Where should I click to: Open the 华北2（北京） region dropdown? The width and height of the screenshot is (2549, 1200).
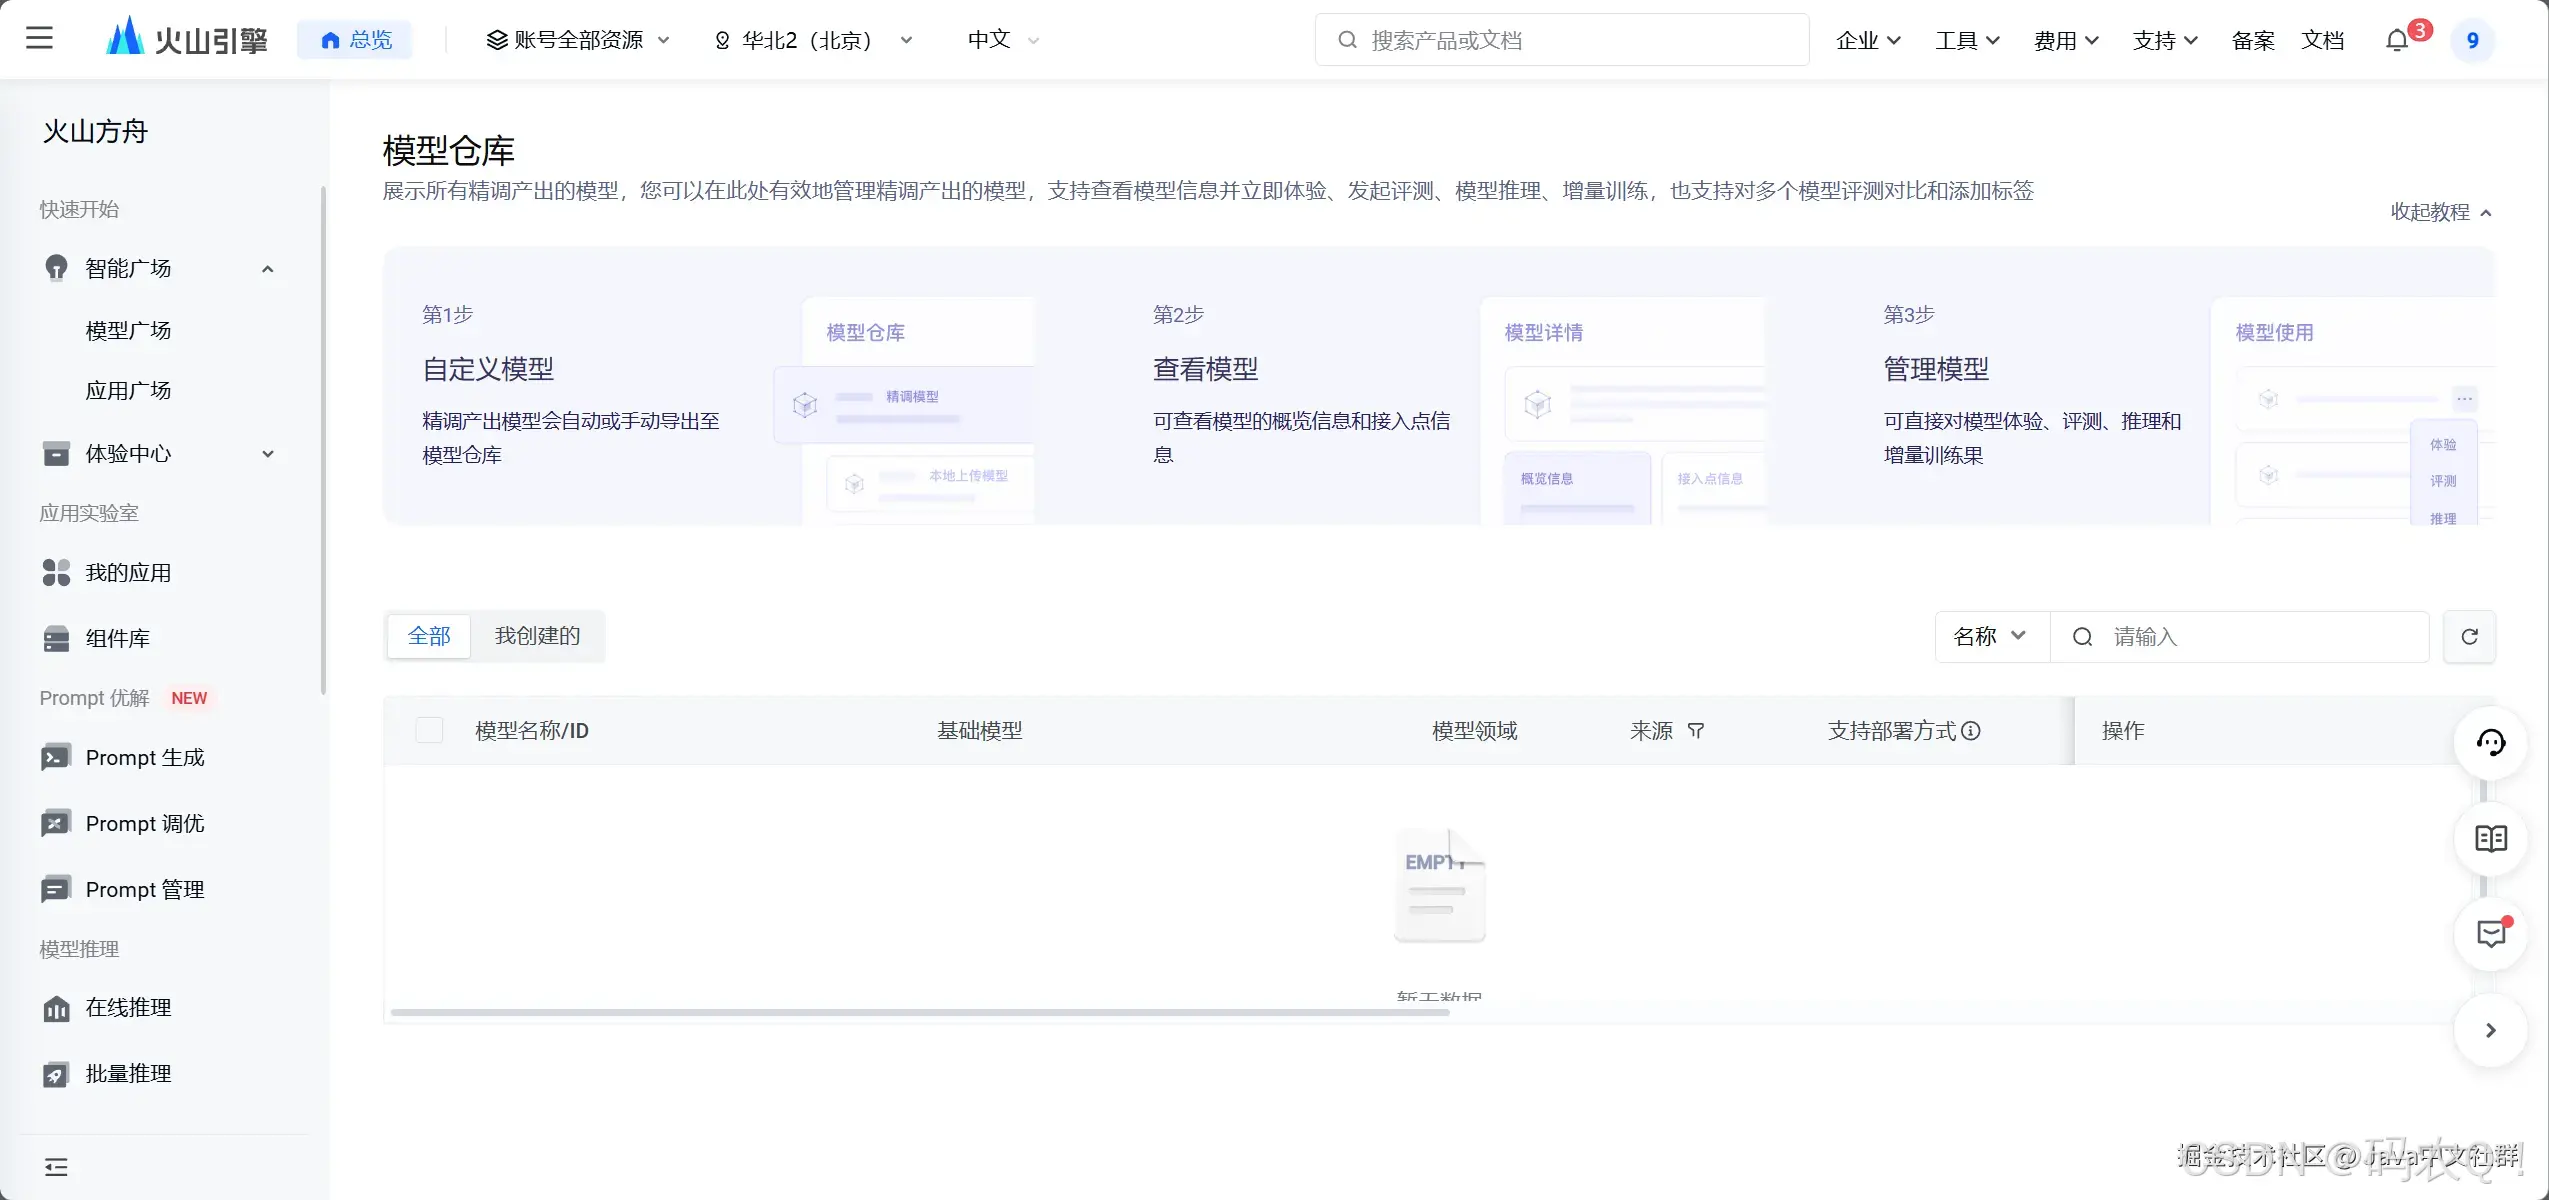coord(812,40)
